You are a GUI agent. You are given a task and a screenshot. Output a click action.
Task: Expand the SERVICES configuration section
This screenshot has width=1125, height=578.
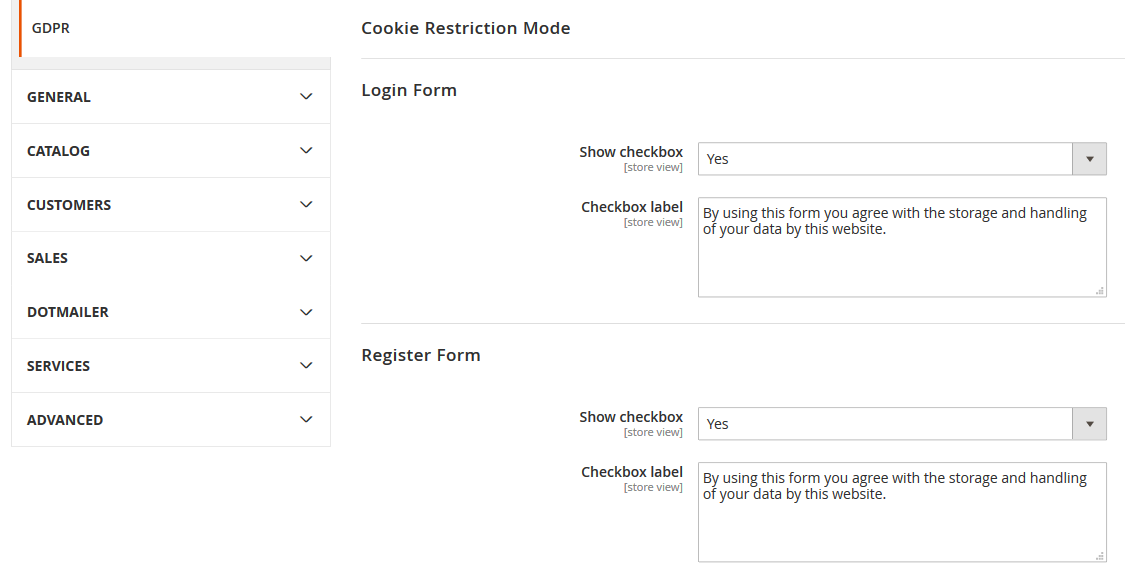click(x=170, y=365)
